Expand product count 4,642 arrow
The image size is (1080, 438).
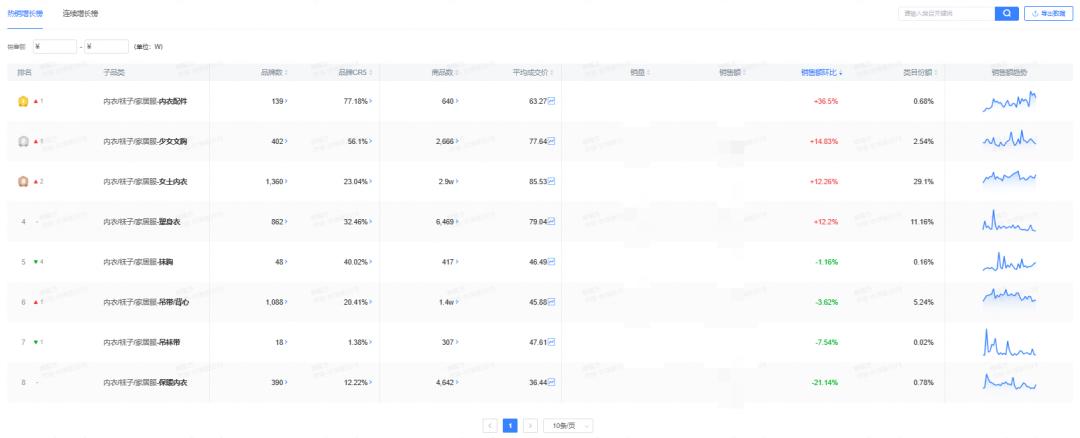(457, 382)
